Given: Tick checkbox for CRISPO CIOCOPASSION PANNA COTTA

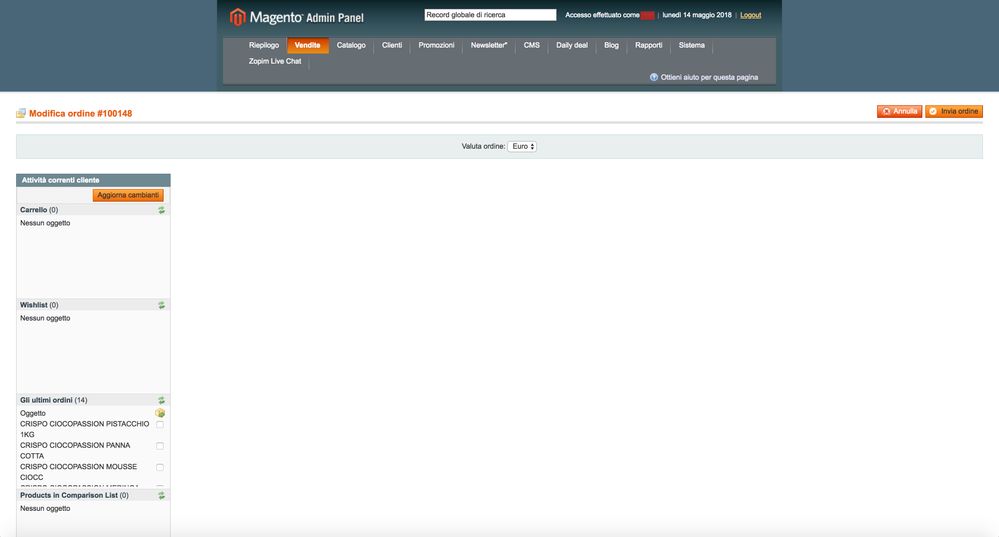Looking at the screenshot, I should [160, 446].
